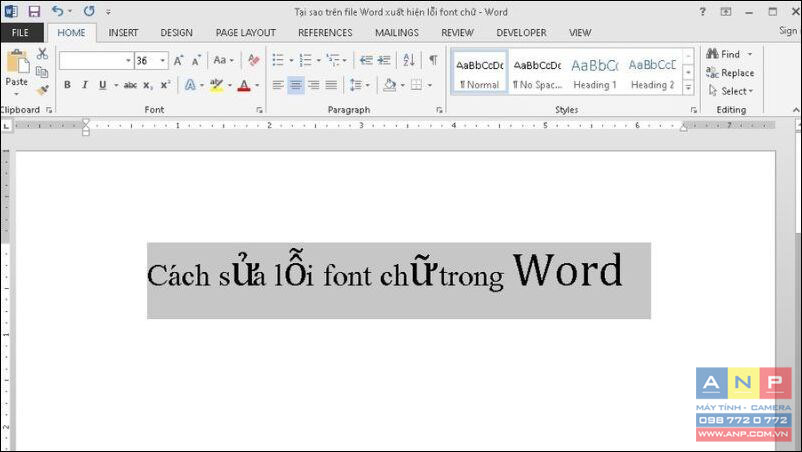Click the Paste clipboard icon
The image size is (802, 452).
(17, 62)
